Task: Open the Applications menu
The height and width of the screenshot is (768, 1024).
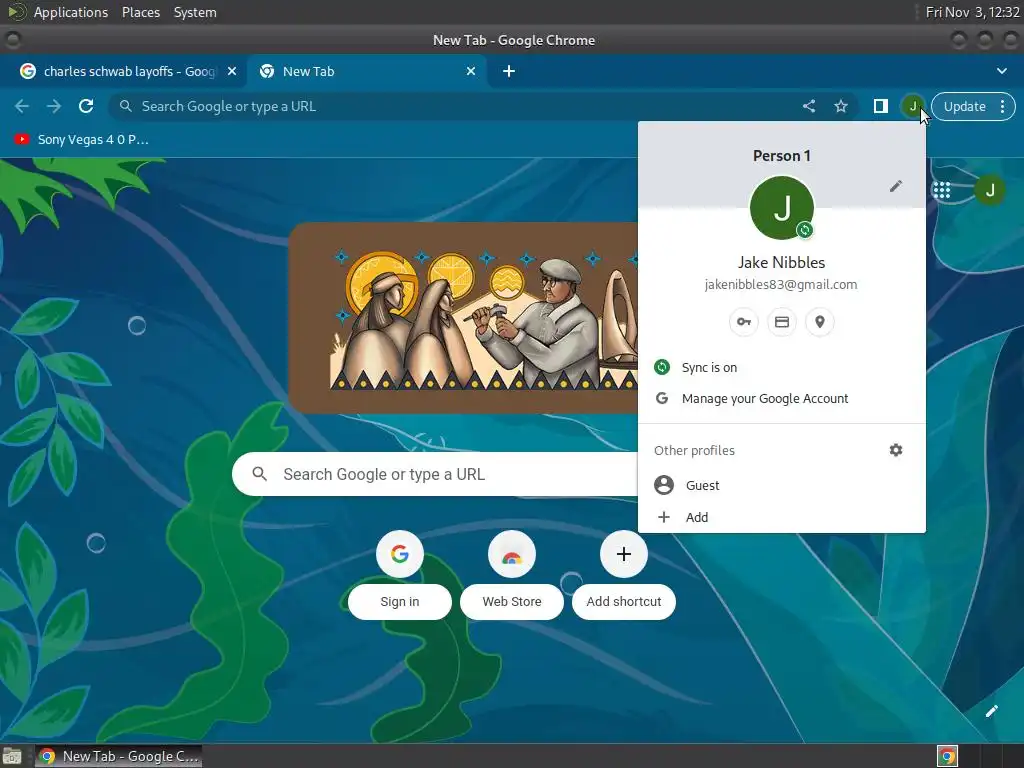Action: coord(71,12)
